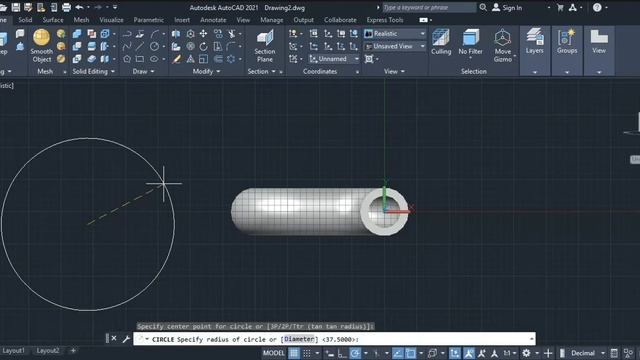
Task: Select the Line tool in Draw panel
Action: (x=140, y=47)
